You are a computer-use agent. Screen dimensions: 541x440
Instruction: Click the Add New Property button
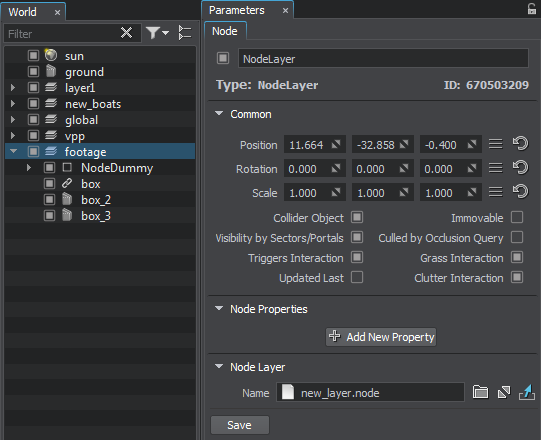[381, 337]
